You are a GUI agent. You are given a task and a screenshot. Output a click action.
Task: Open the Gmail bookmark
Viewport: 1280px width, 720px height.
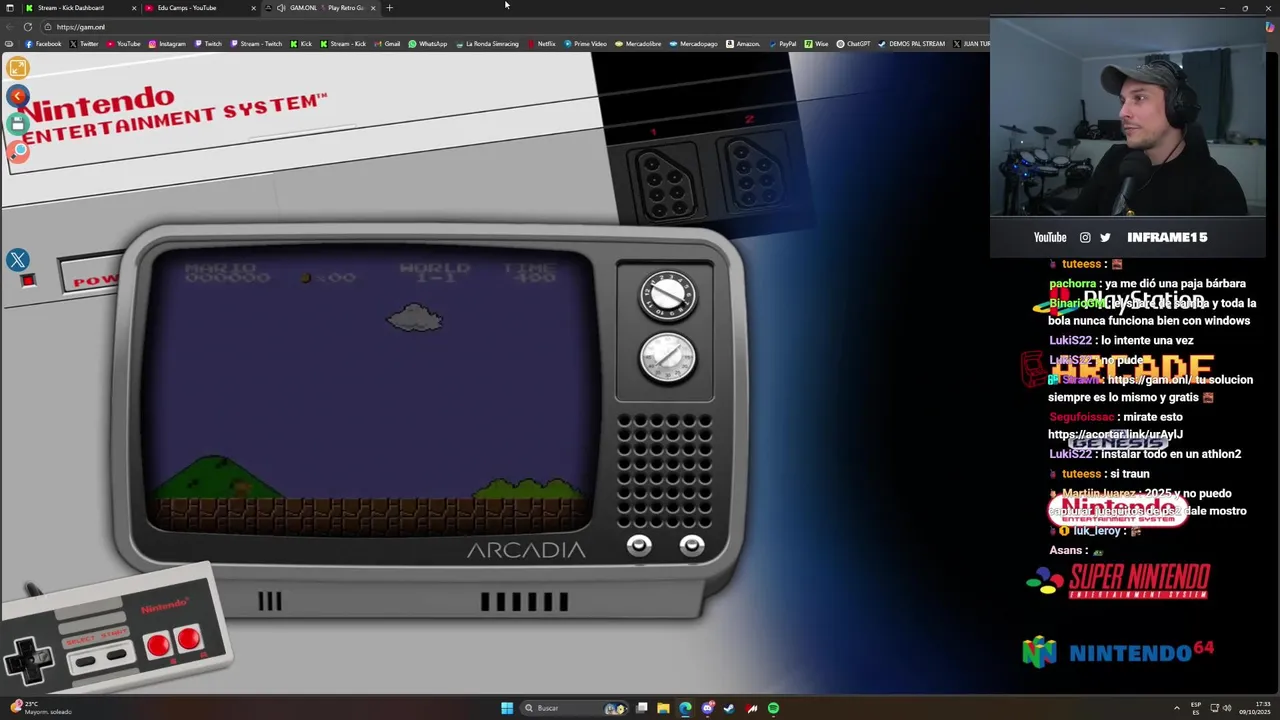pos(387,44)
